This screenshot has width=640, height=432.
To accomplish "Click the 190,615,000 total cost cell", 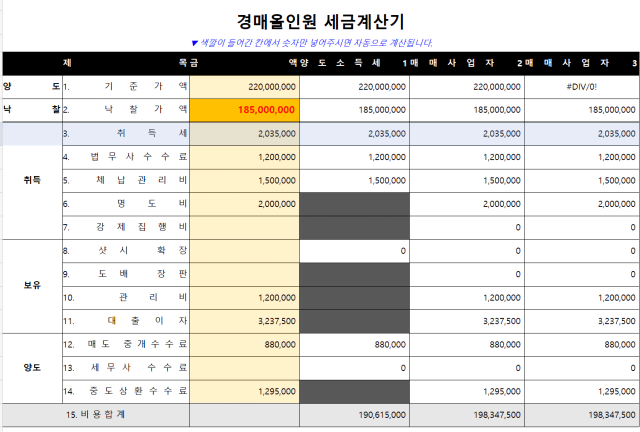I will click(x=354, y=415).
